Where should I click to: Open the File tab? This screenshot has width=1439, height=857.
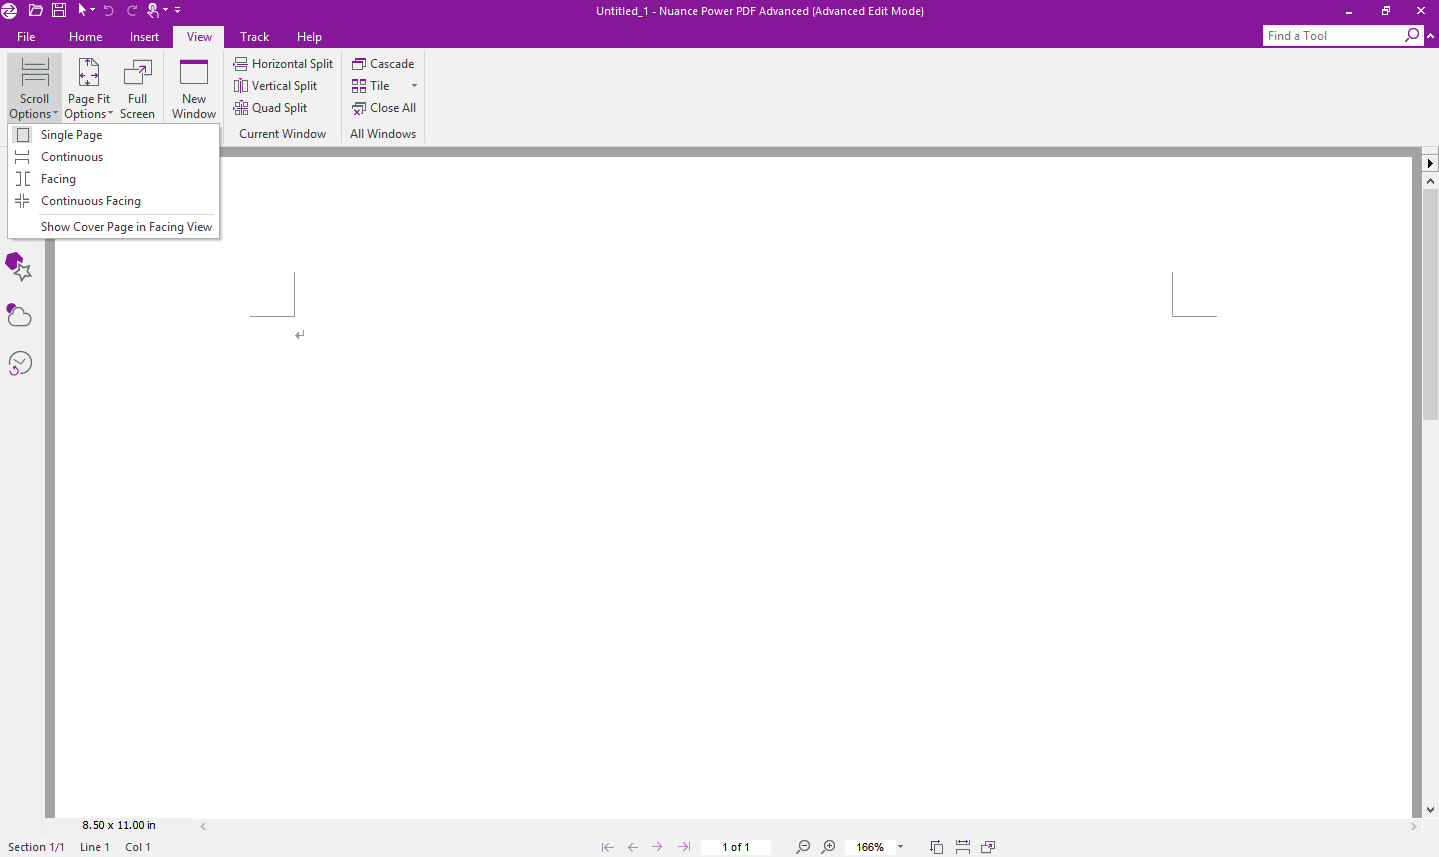[x=26, y=37]
